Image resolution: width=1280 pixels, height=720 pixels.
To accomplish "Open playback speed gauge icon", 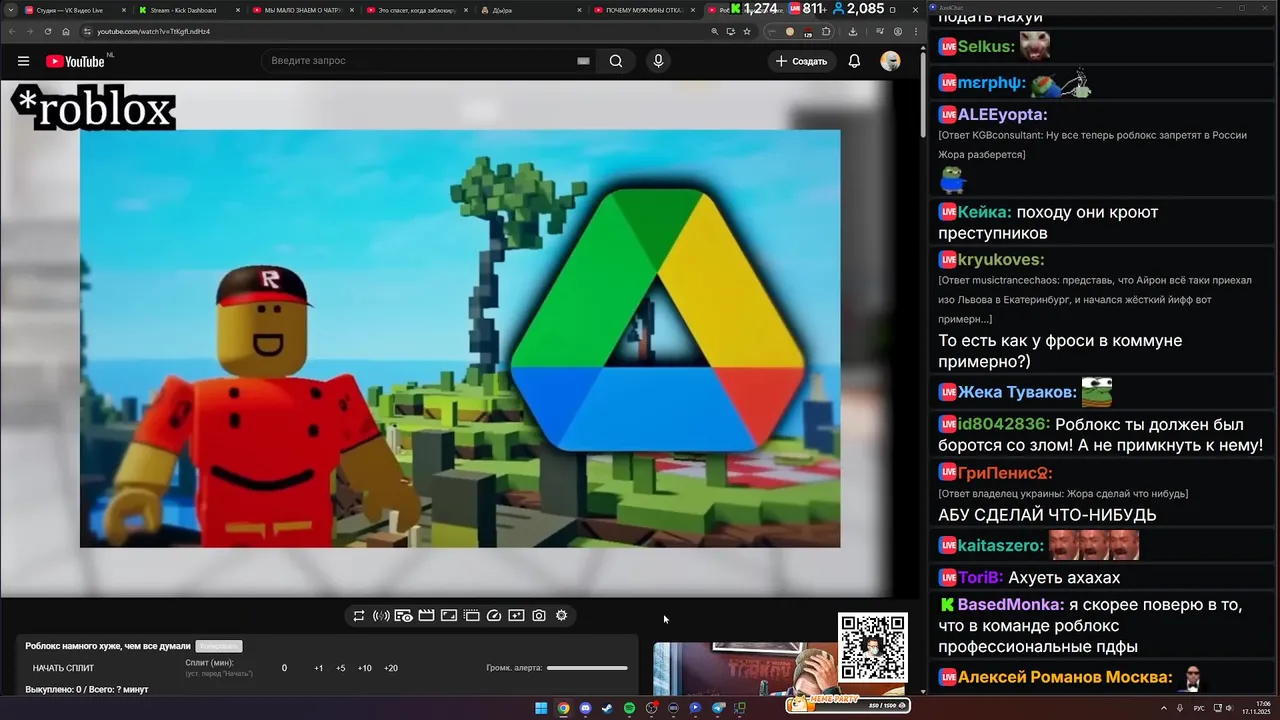I will click(x=494, y=616).
